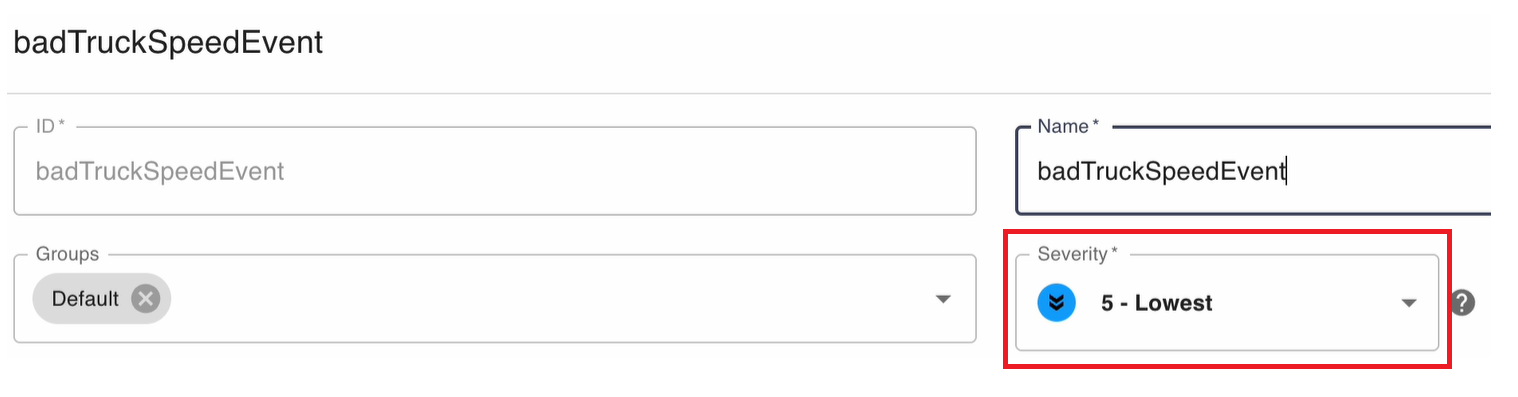Screen dimensions: 1518x397
Task: Select the Default group chip label
Action: (85, 299)
